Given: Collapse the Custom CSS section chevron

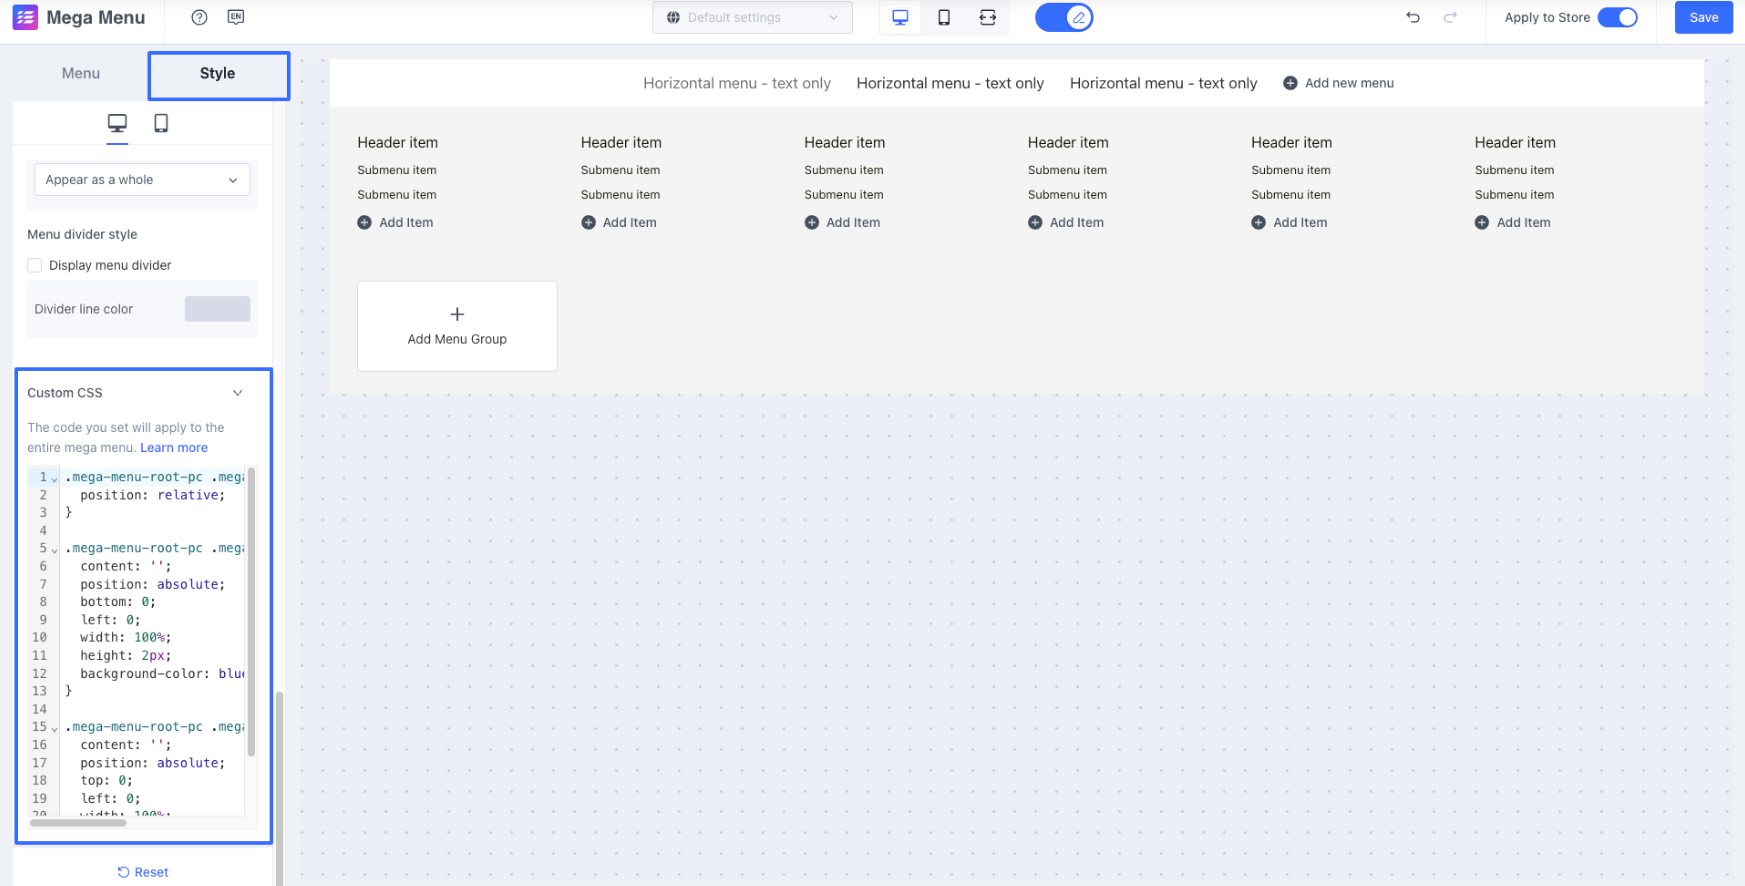Looking at the screenshot, I should click(x=237, y=393).
